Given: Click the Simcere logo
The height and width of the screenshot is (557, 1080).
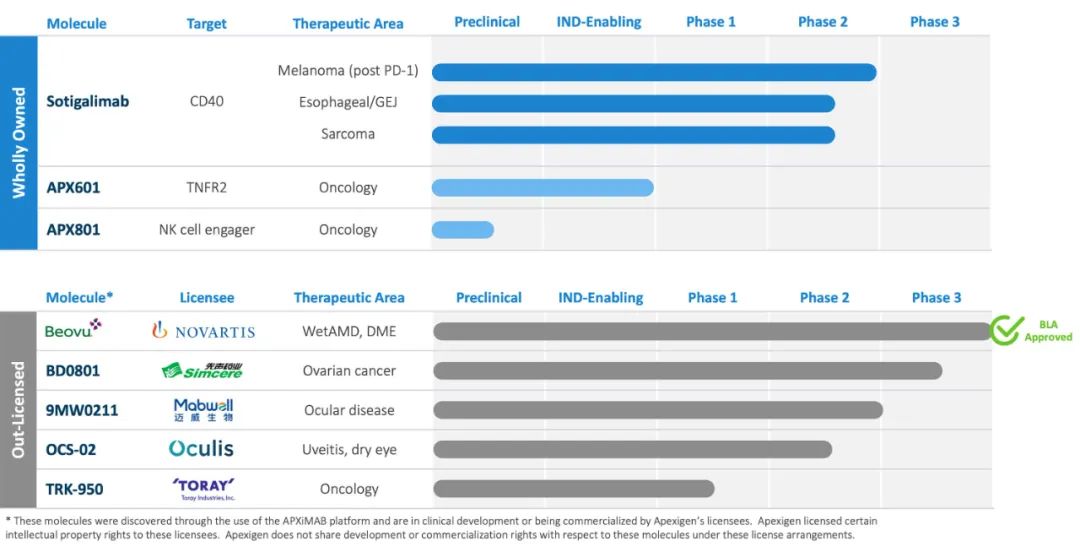Looking at the screenshot, I should 202,371.
